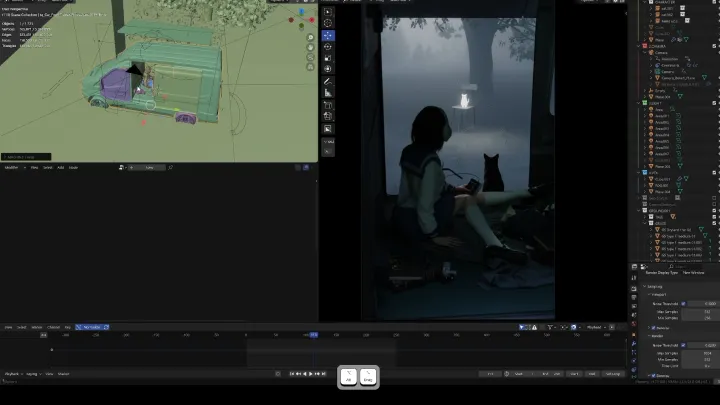
Task: Toggle the pin icon in node editor header
Action: tap(170, 168)
